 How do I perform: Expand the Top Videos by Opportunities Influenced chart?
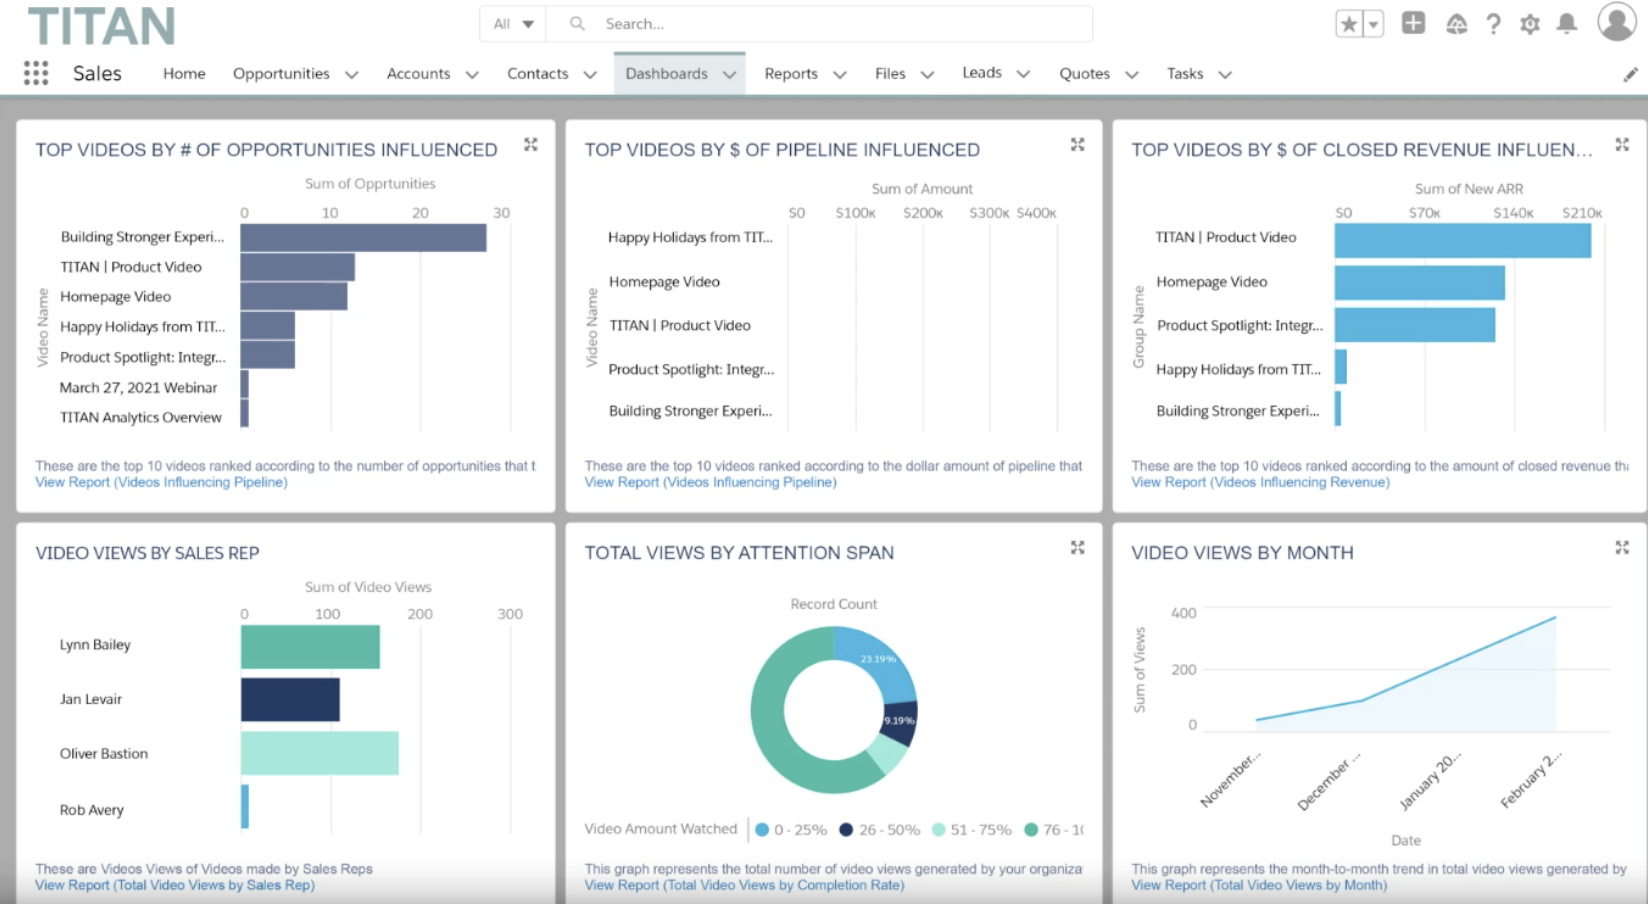[531, 145]
